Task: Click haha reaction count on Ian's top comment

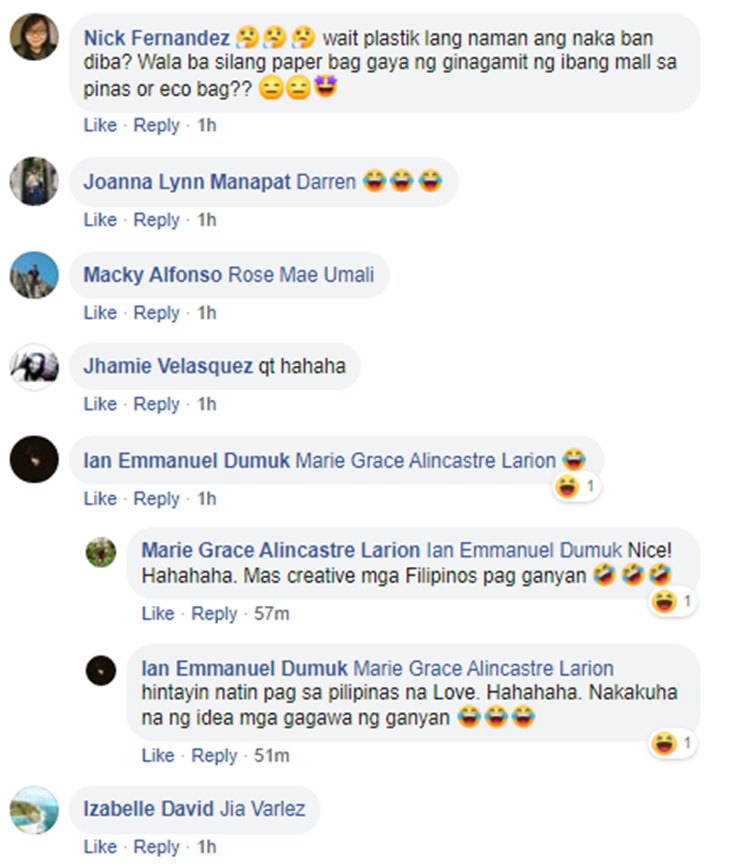Action: pos(576,487)
